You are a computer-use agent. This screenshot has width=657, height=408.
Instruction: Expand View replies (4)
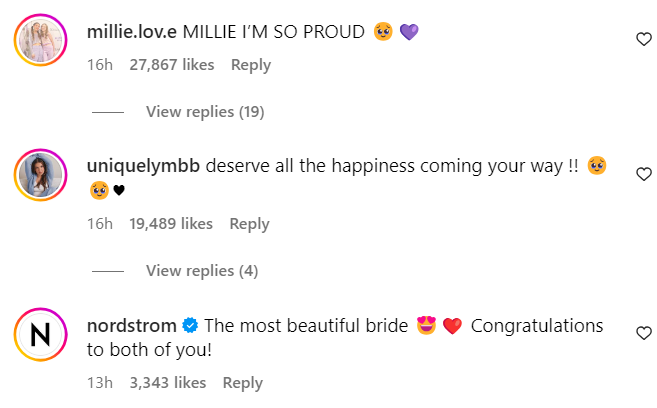coord(200,271)
